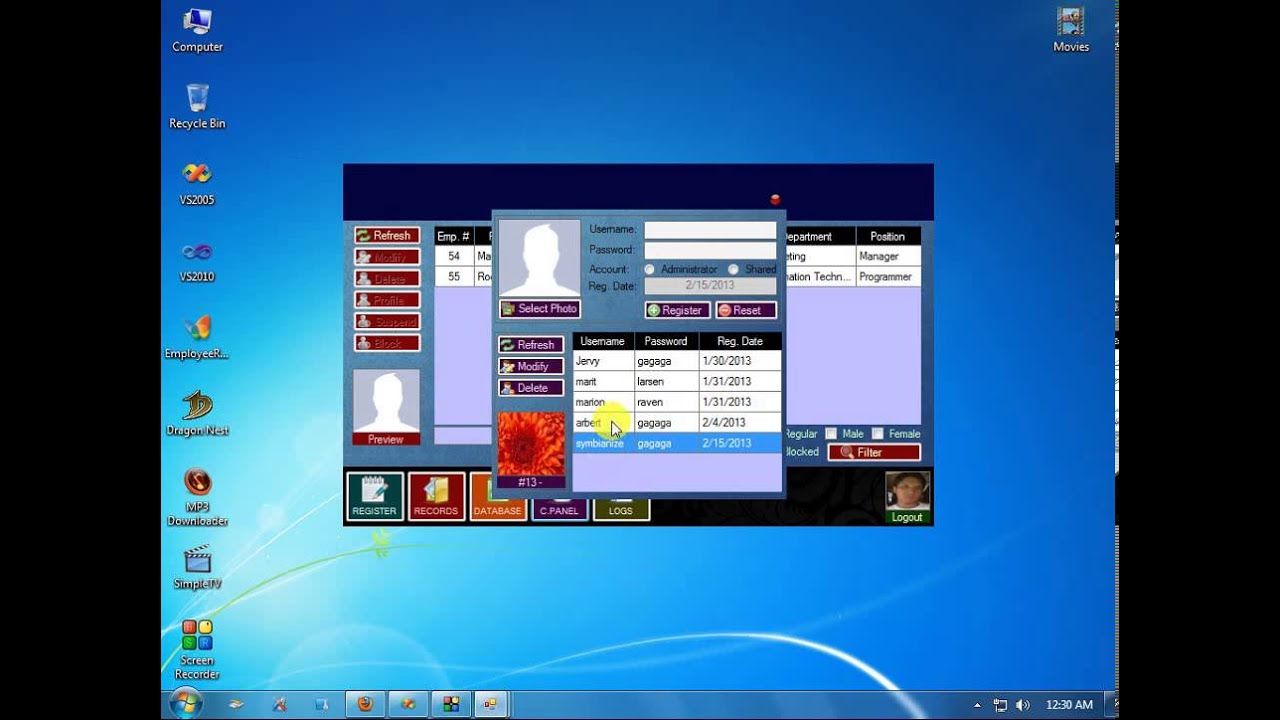Focus the Password input field

710,250
